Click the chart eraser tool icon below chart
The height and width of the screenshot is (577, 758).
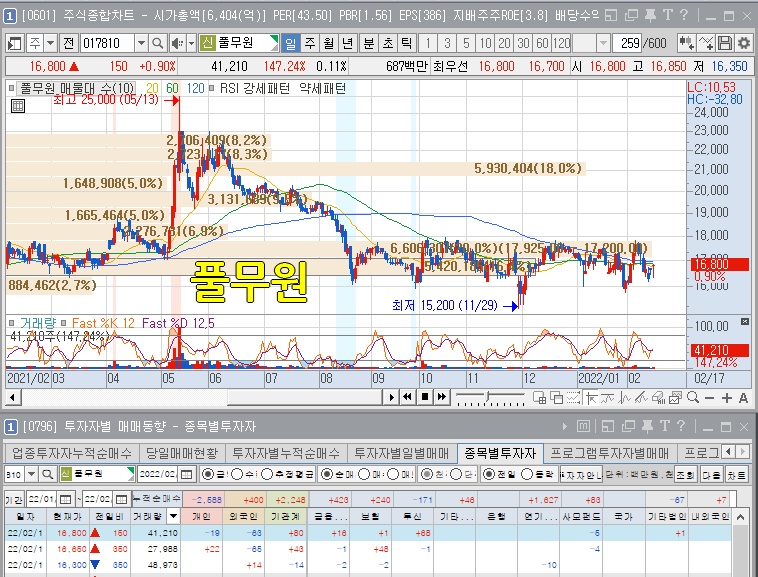658,398
